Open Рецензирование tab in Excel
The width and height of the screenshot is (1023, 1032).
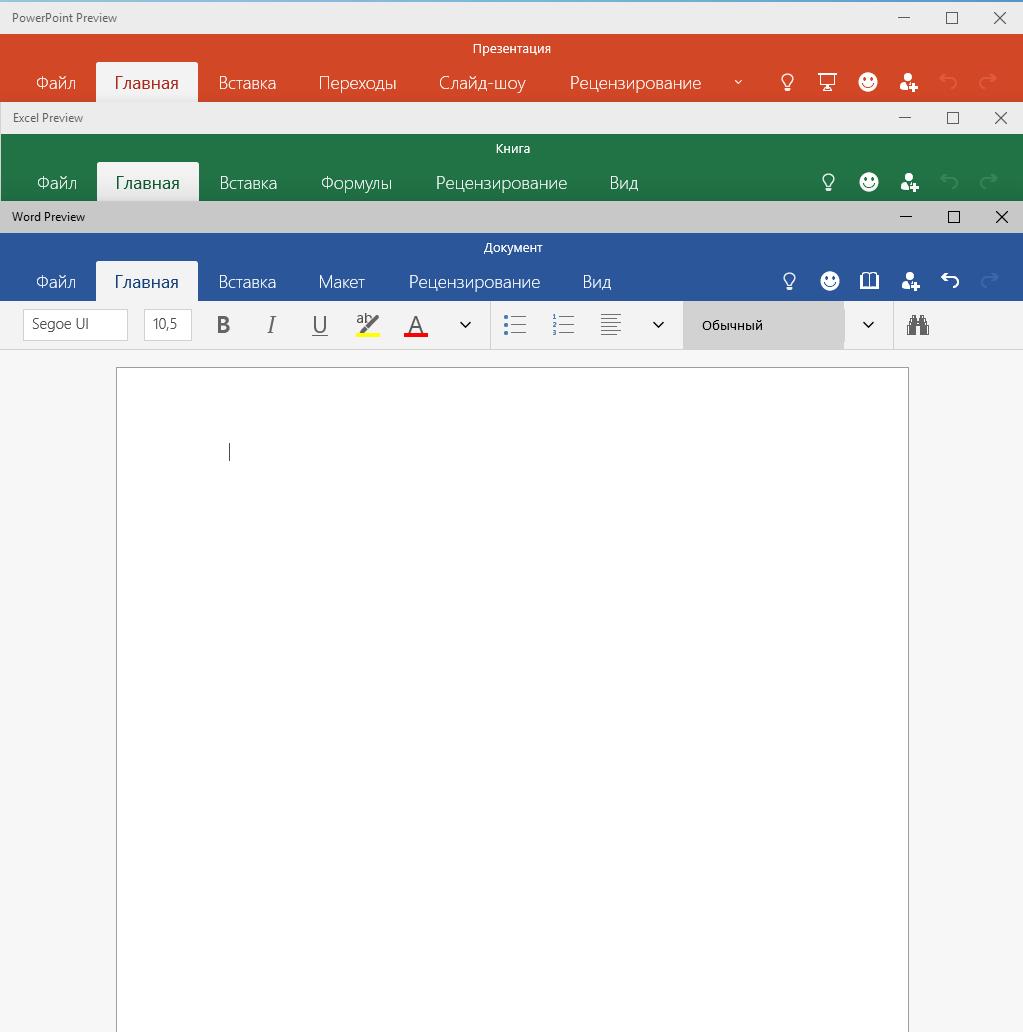point(502,183)
